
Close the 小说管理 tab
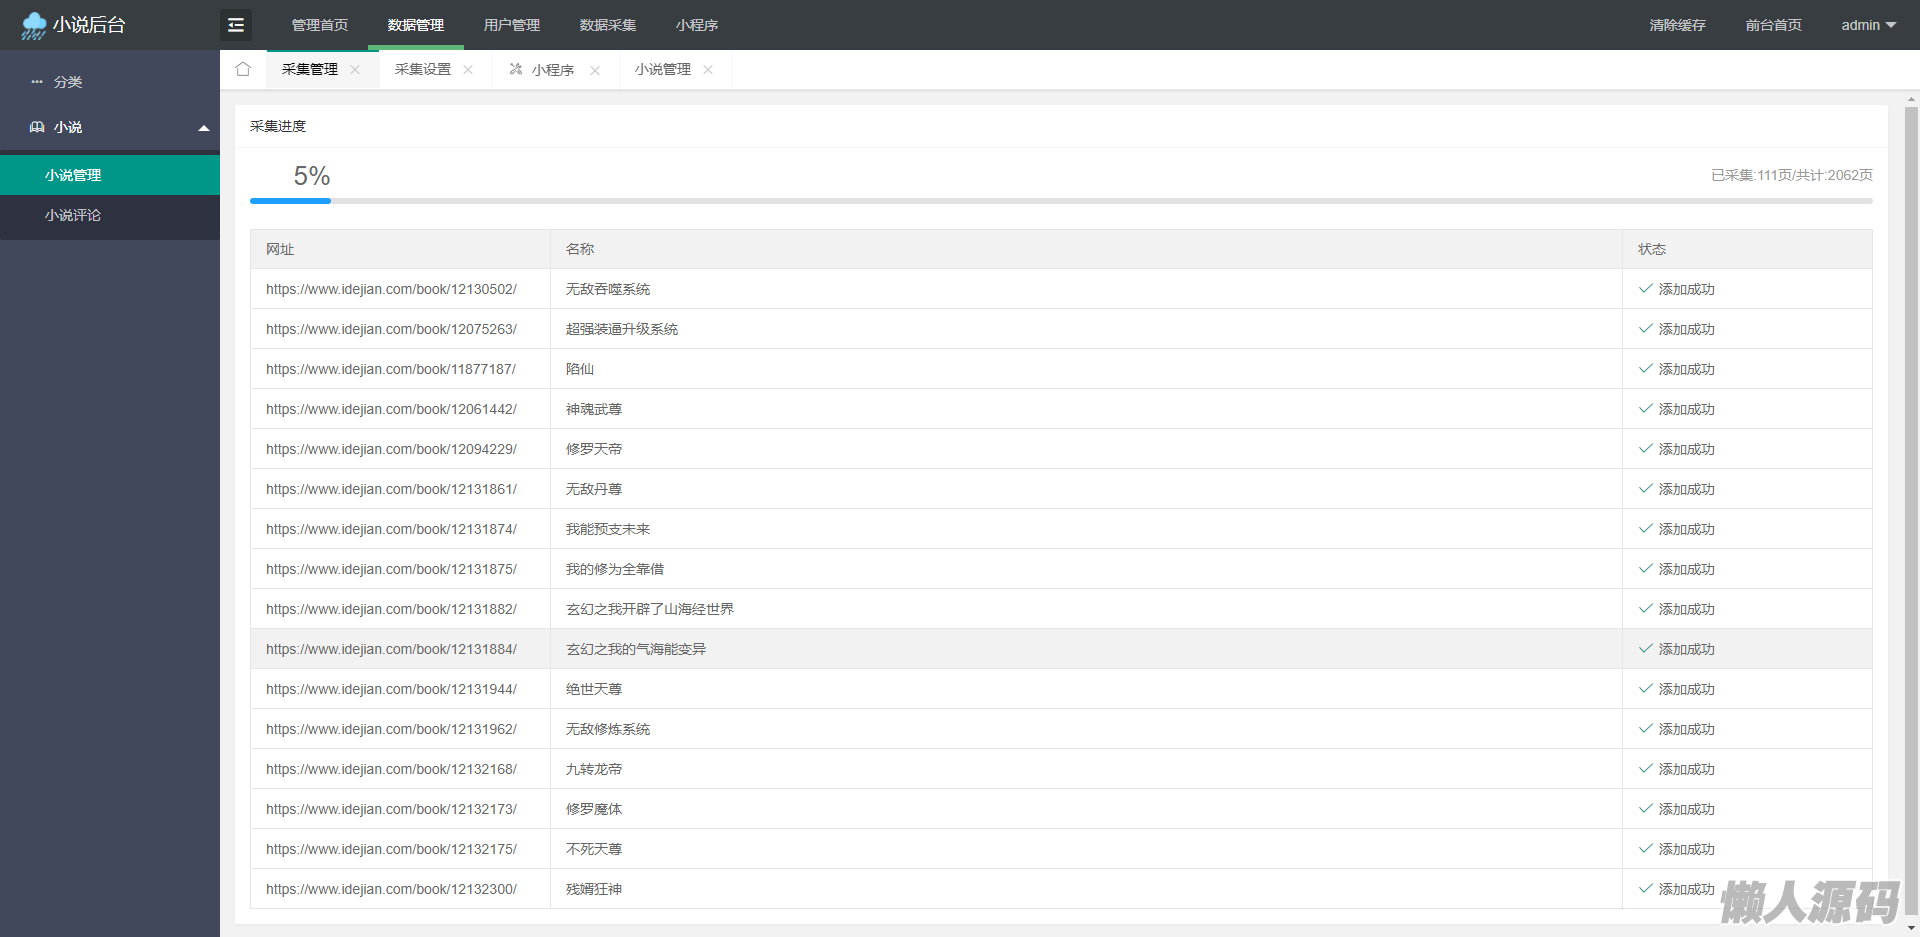point(708,70)
